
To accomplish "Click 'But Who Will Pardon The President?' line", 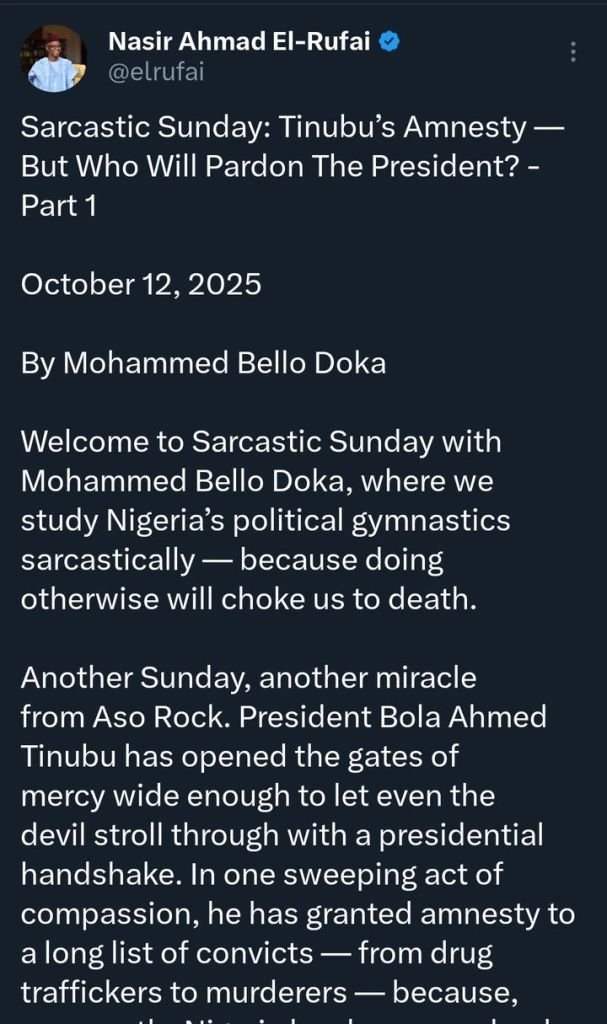I will [x=270, y=166].
